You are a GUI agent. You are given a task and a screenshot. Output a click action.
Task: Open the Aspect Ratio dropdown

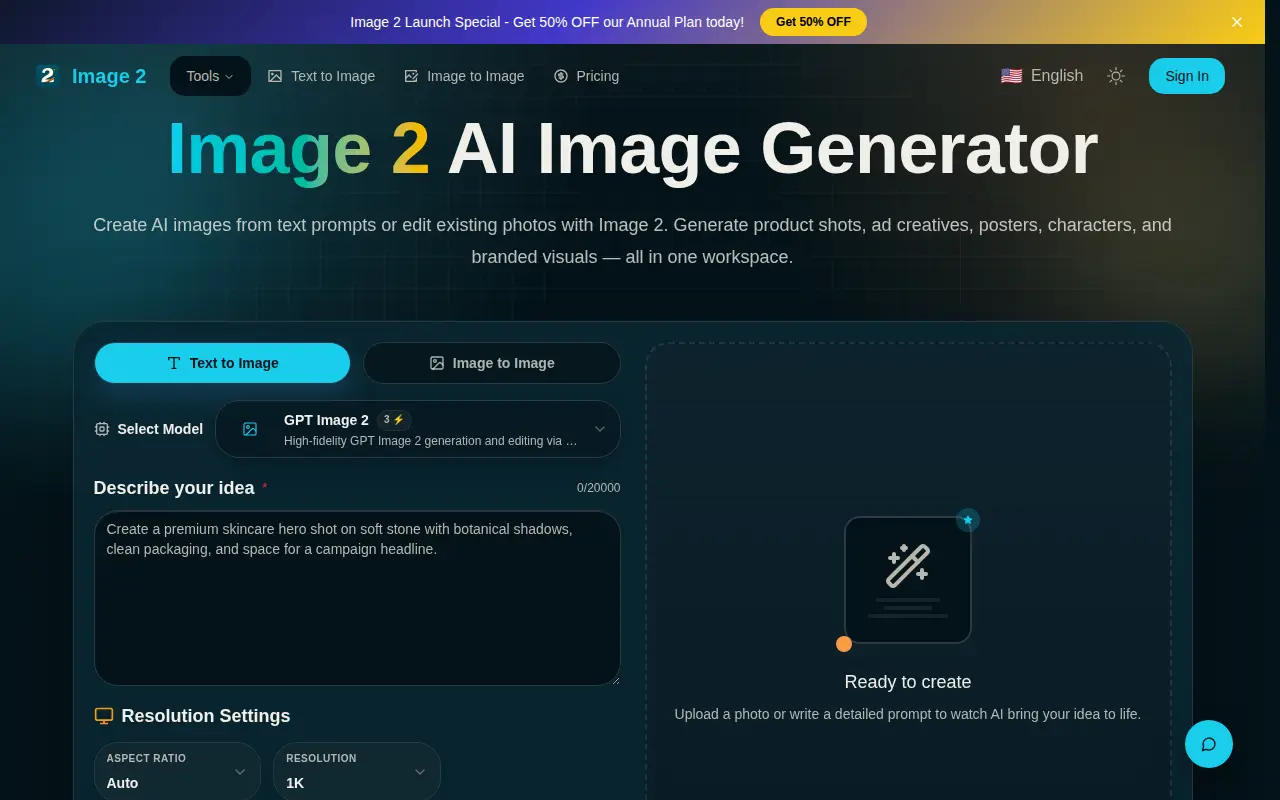[x=177, y=771]
